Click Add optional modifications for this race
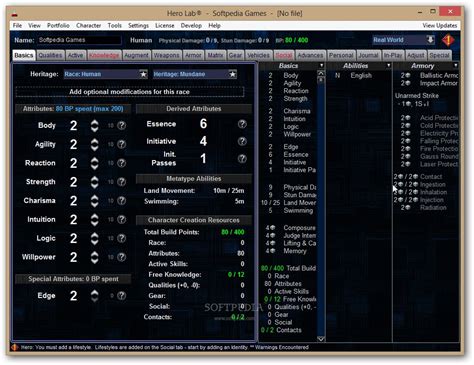474x365 pixels. (129, 92)
